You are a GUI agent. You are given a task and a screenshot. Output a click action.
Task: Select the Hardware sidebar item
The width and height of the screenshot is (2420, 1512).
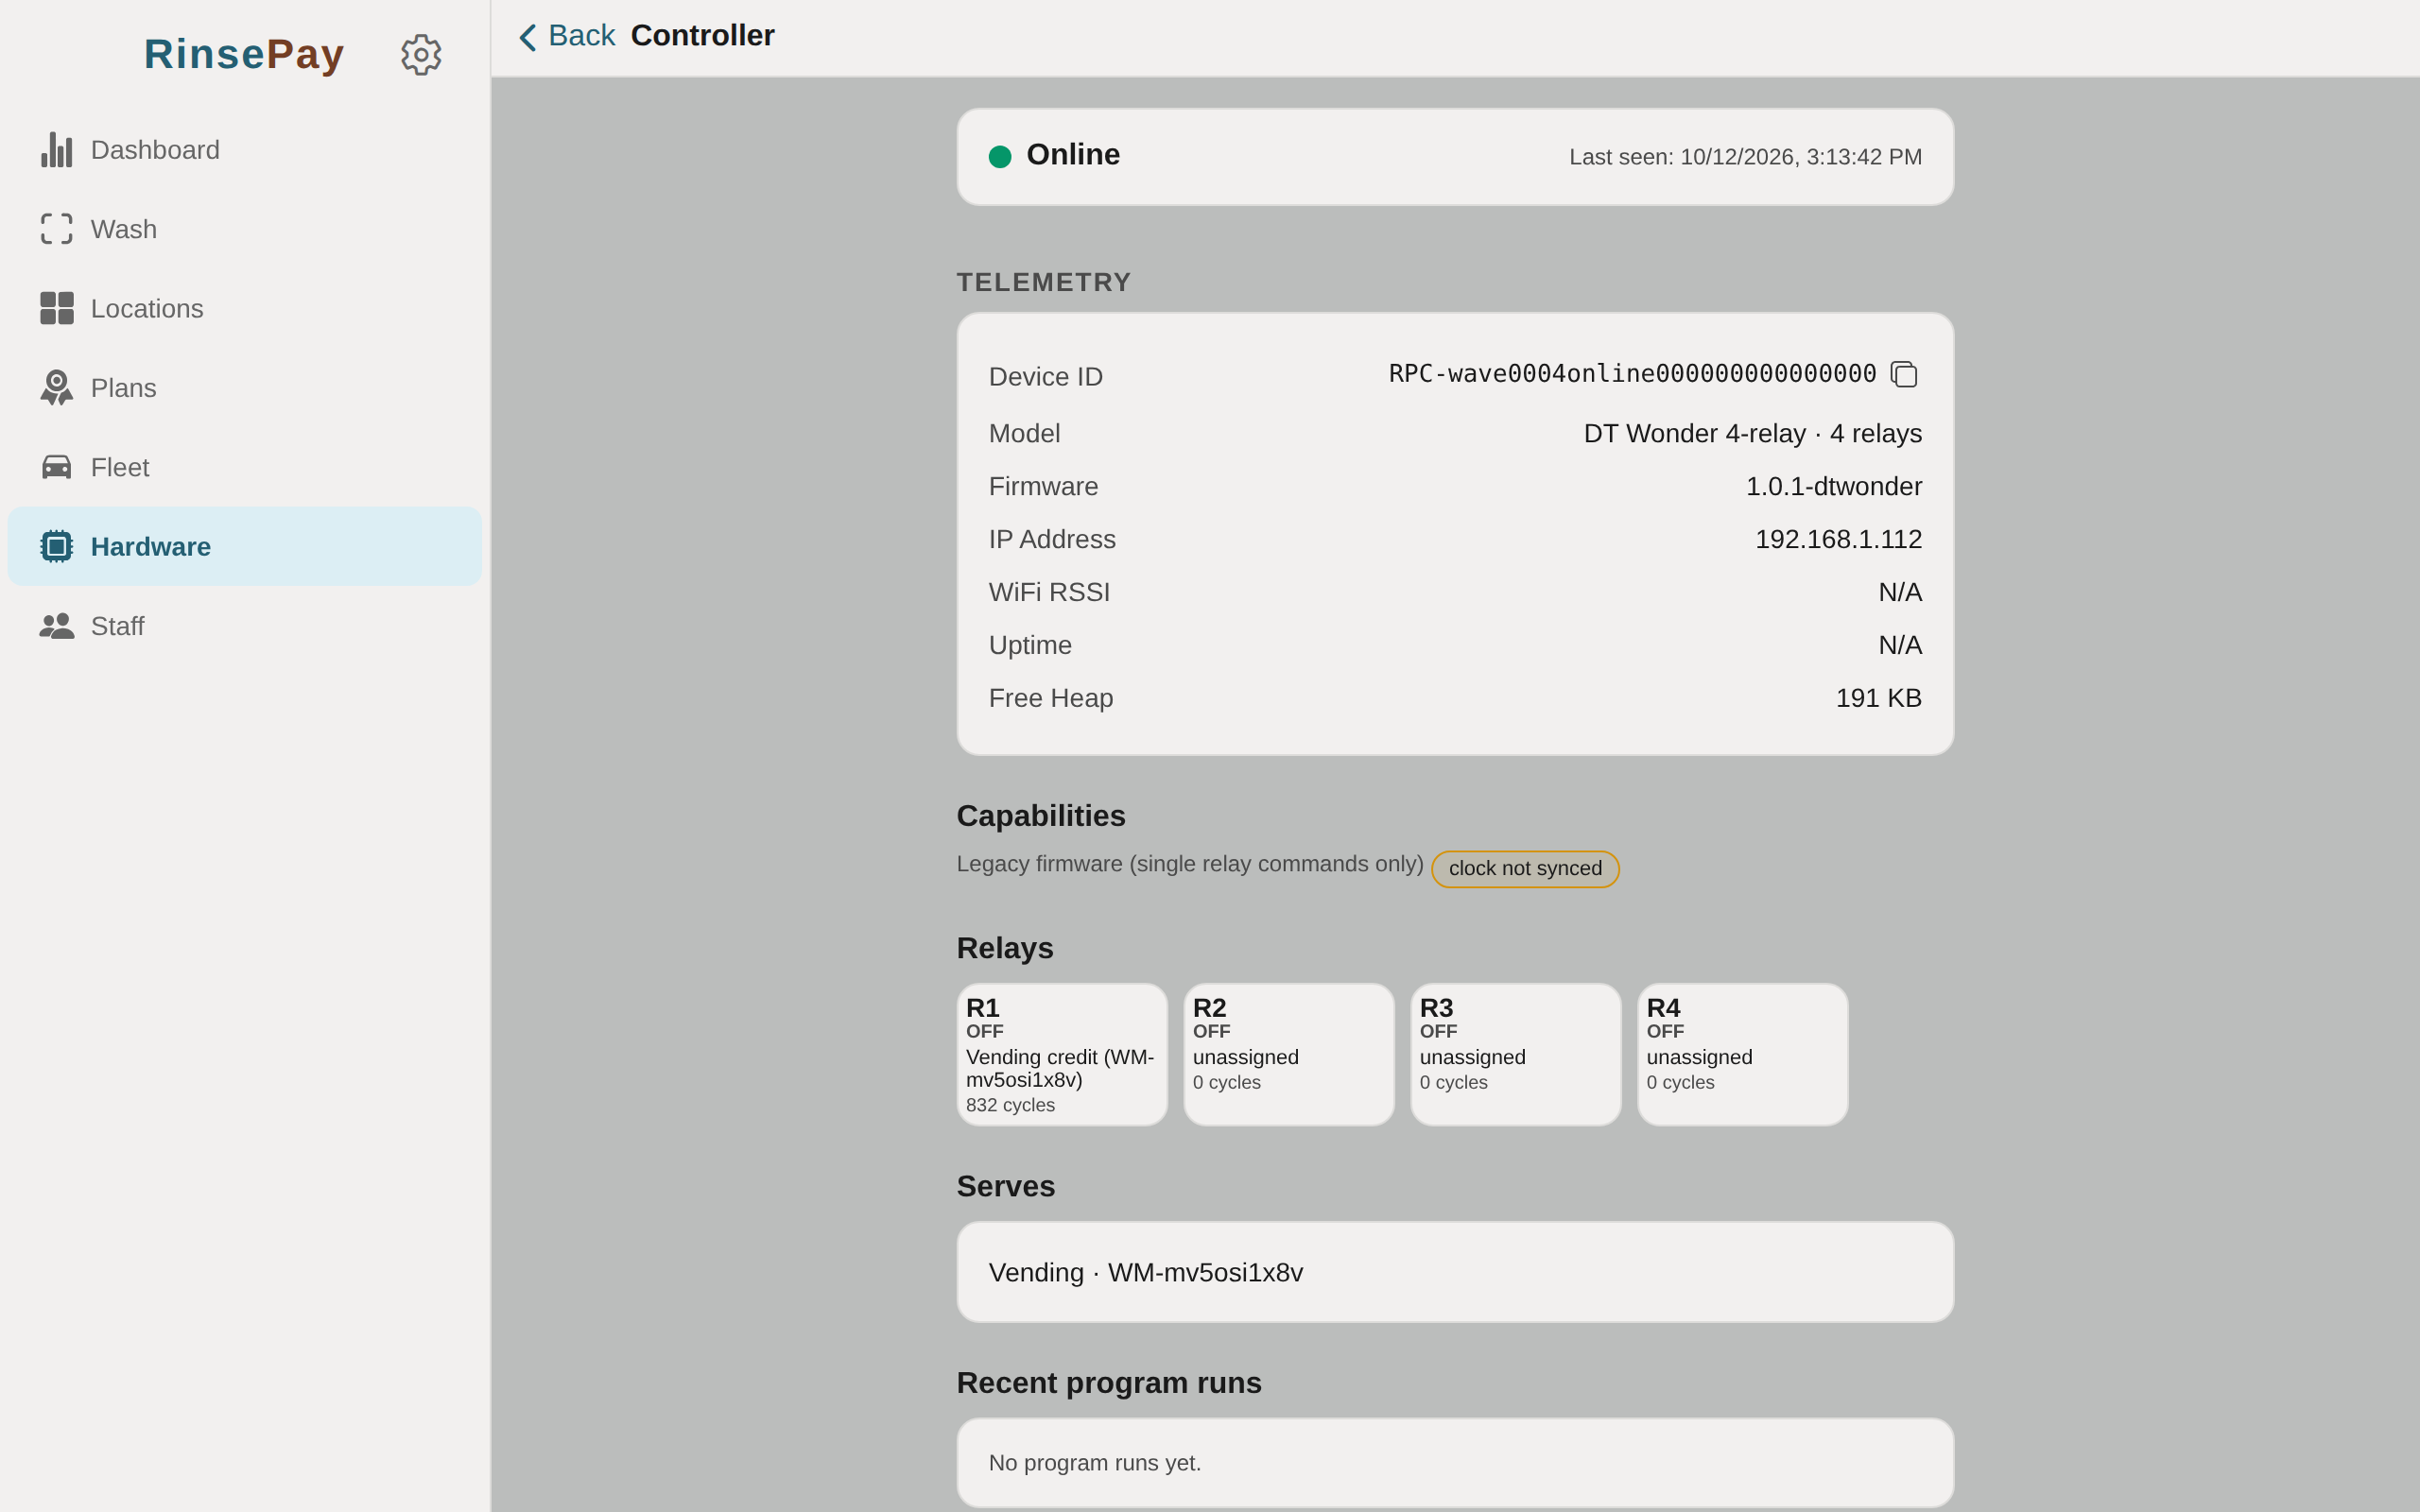pyautogui.click(x=245, y=546)
